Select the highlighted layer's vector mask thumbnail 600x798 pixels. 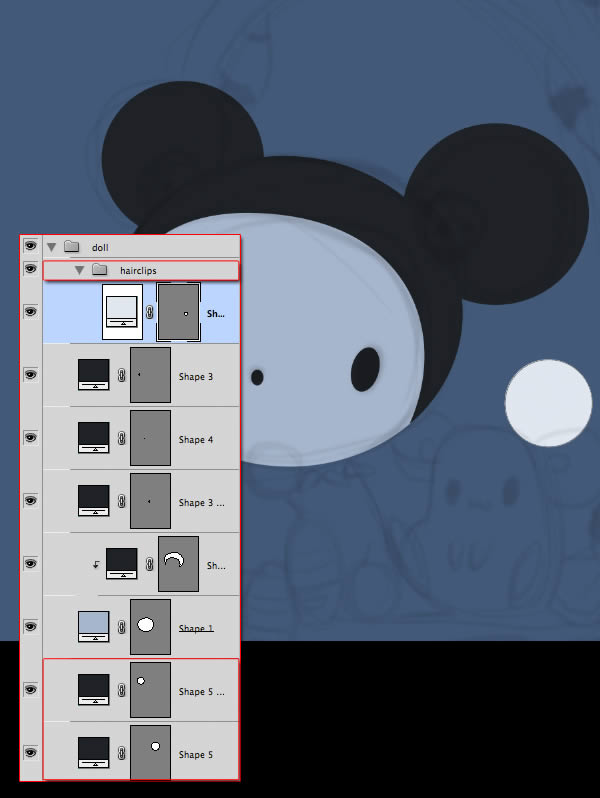(x=179, y=312)
